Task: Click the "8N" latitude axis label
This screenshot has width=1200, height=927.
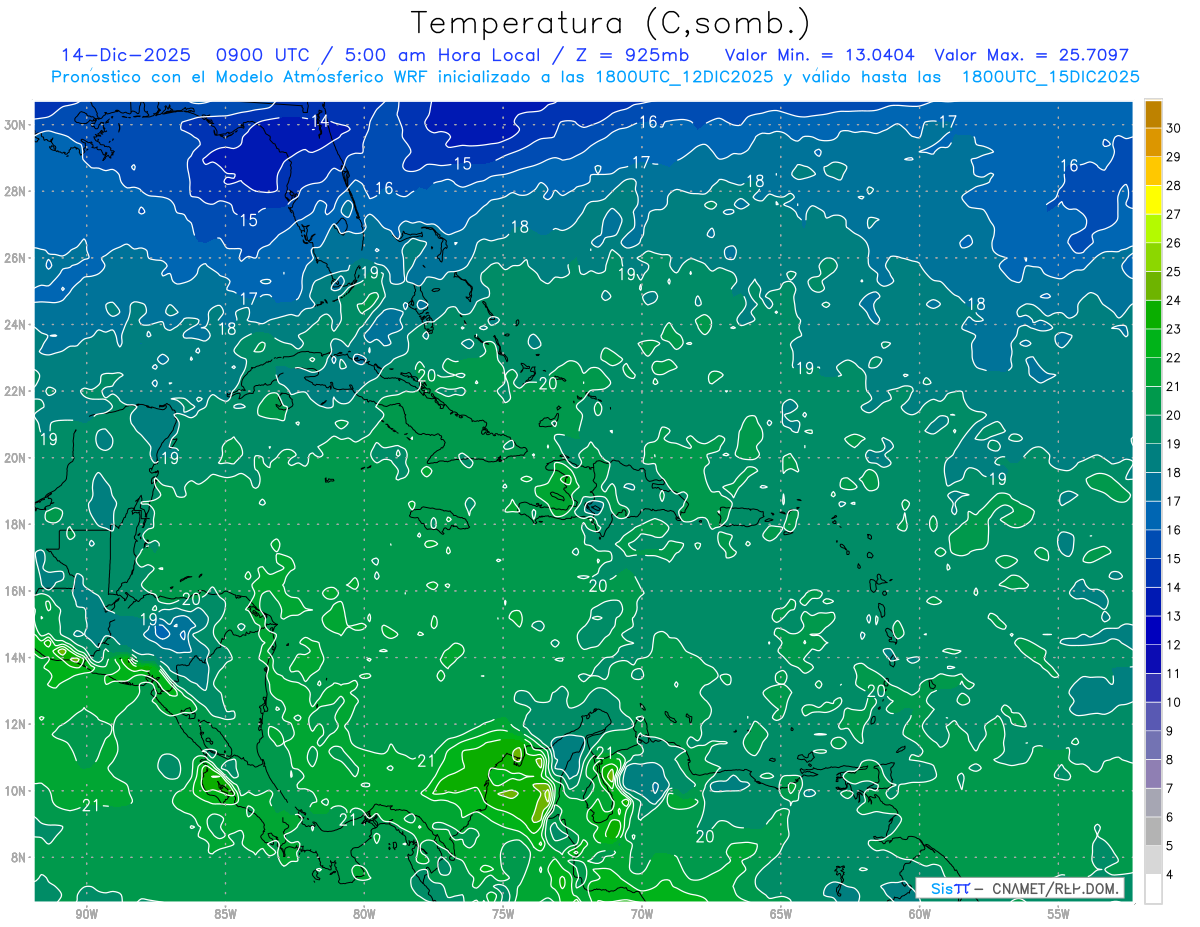Action: pyautogui.click(x=19, y=857)
